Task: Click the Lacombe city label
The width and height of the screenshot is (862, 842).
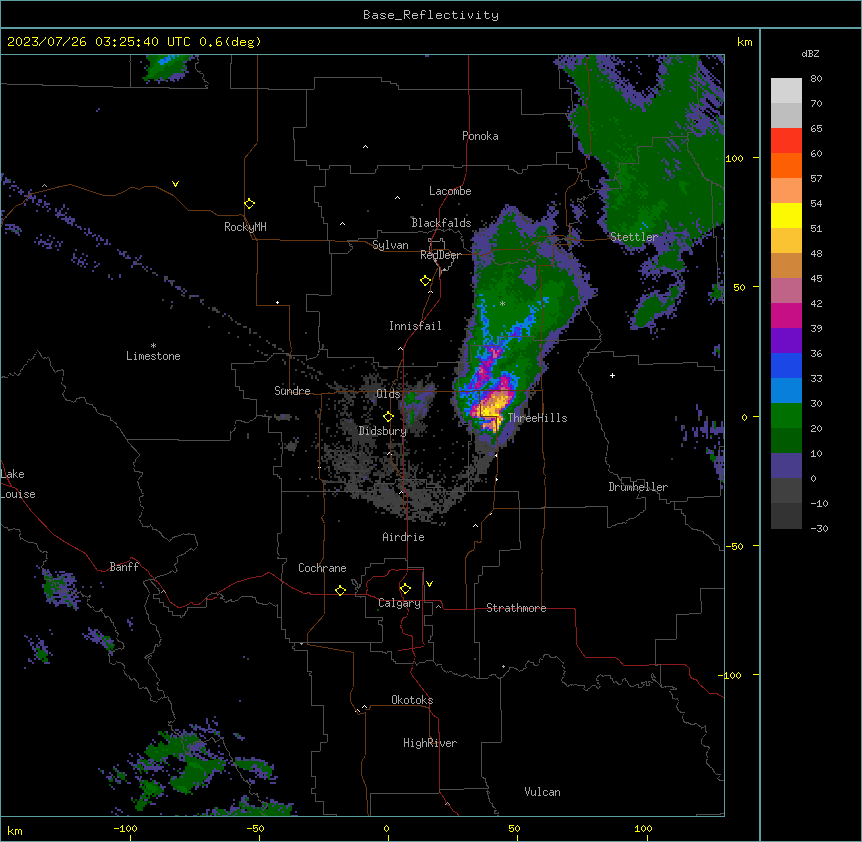Action: point(450,191)
